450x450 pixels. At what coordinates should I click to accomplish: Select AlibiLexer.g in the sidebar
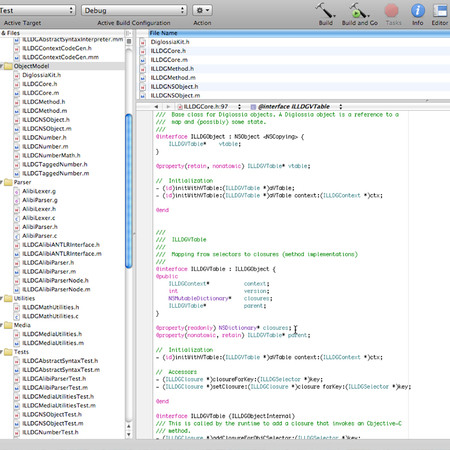pyautogui.click(x=39, y=191)
